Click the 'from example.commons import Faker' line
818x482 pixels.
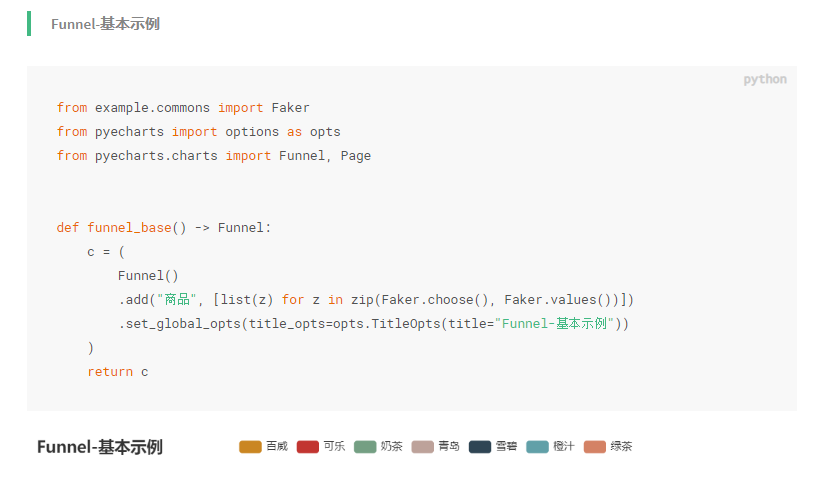click(x=183, y=108)
